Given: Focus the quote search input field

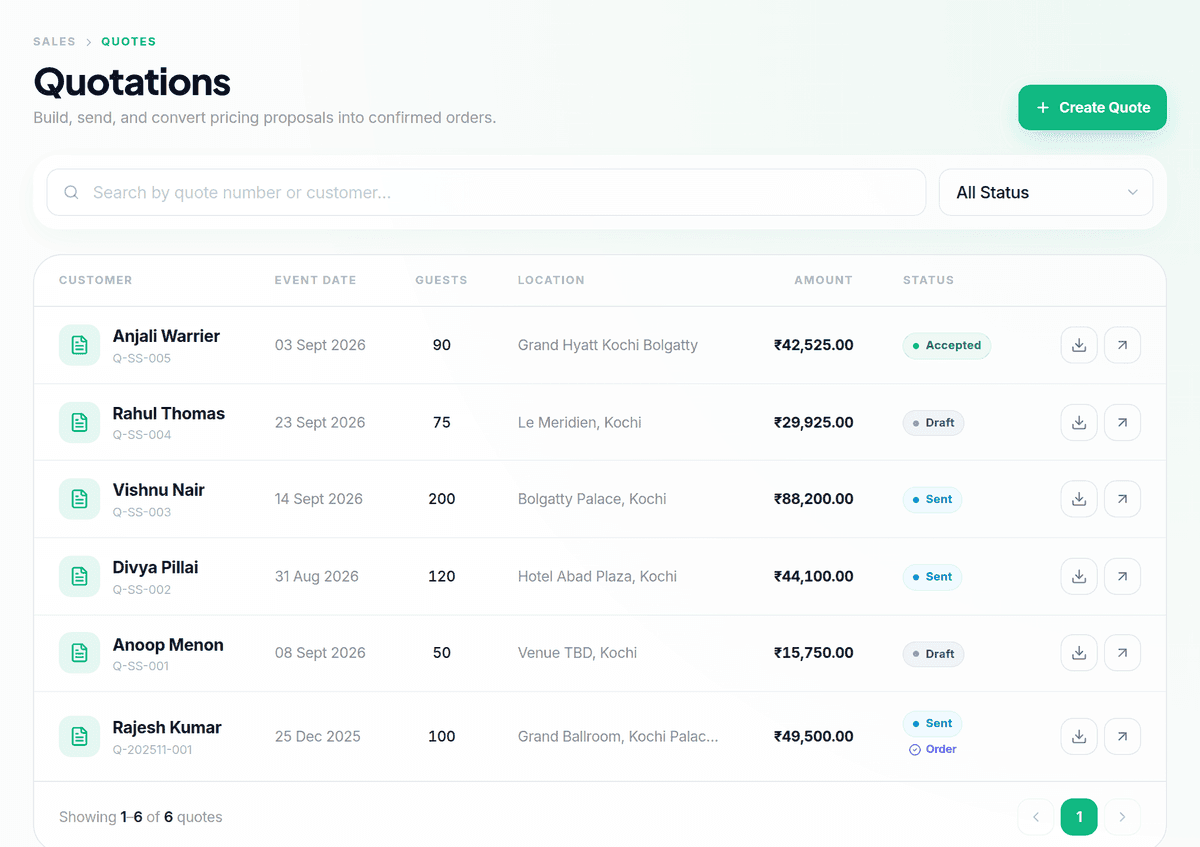Looking at the screenshot, I should coord(486,192).
